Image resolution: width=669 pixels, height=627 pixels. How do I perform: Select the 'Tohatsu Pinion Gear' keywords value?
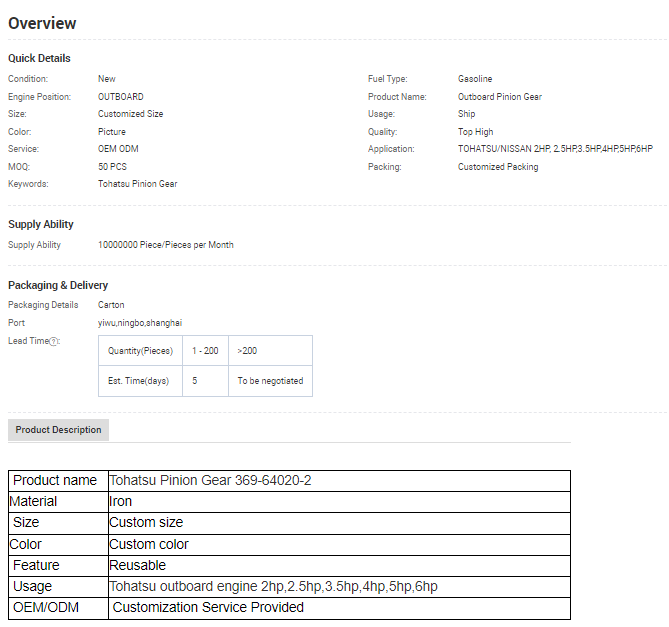point(137,184)
